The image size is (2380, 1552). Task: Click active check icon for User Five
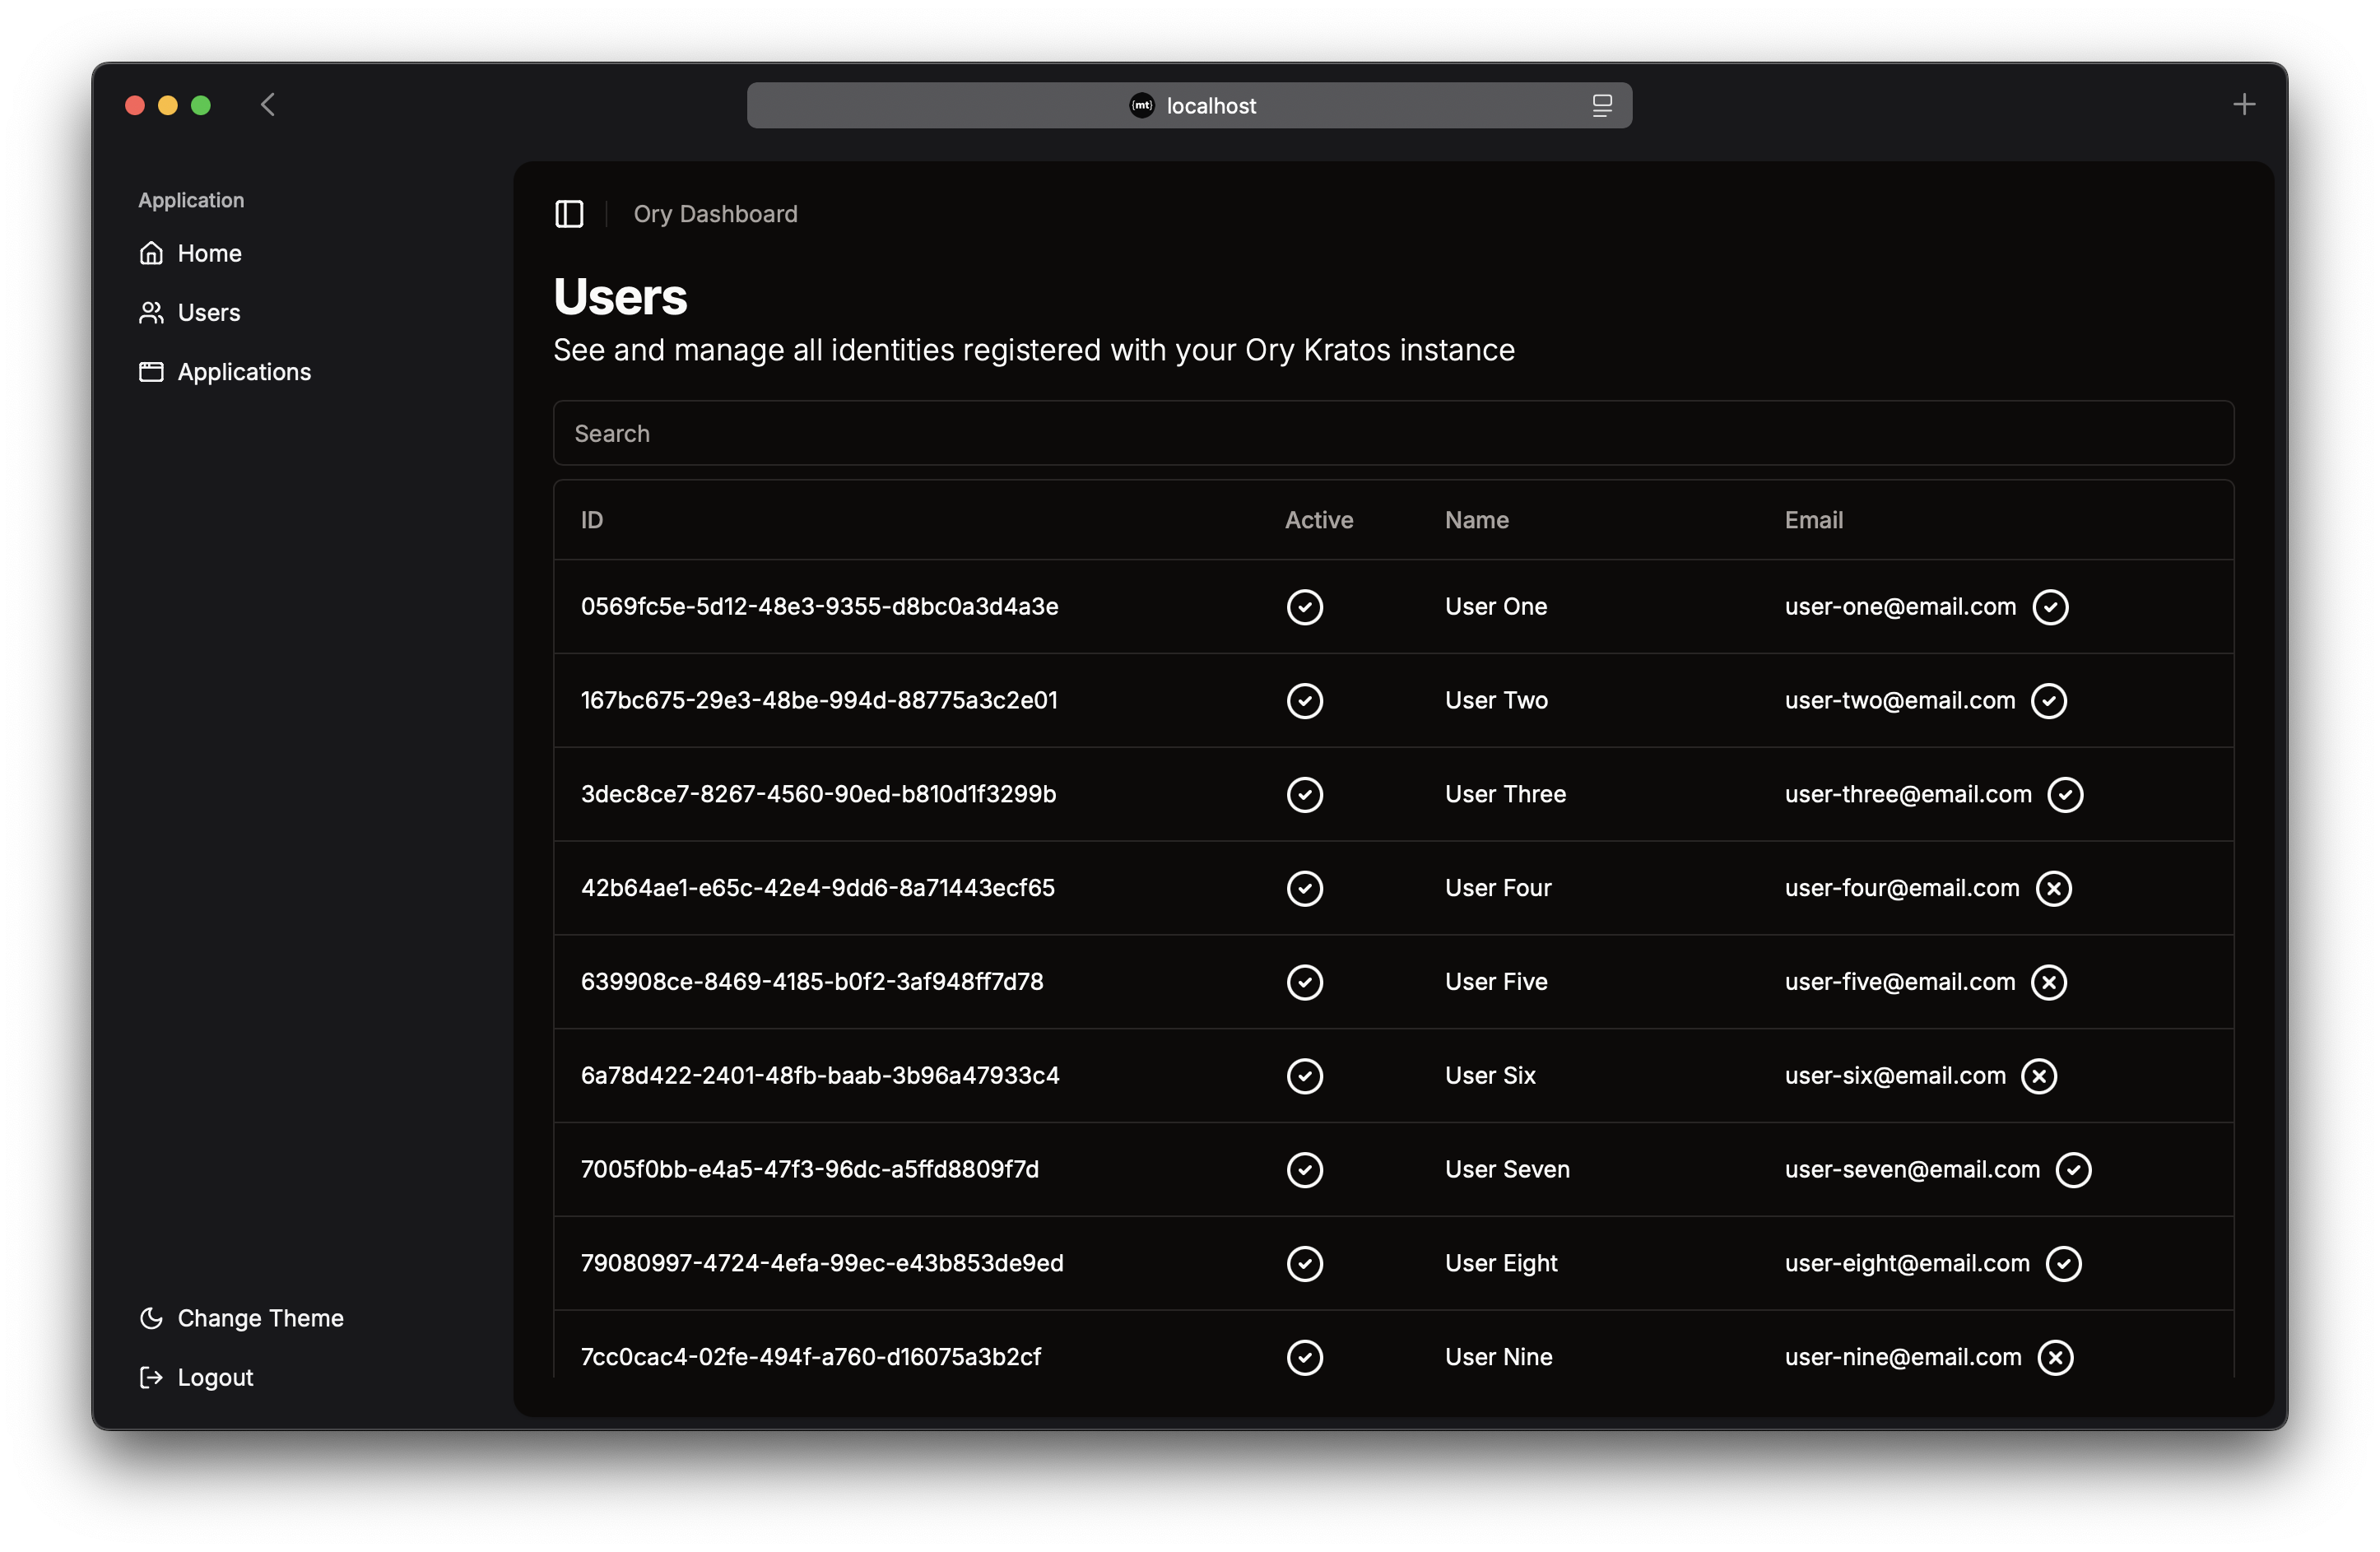tap(1305, 982)
